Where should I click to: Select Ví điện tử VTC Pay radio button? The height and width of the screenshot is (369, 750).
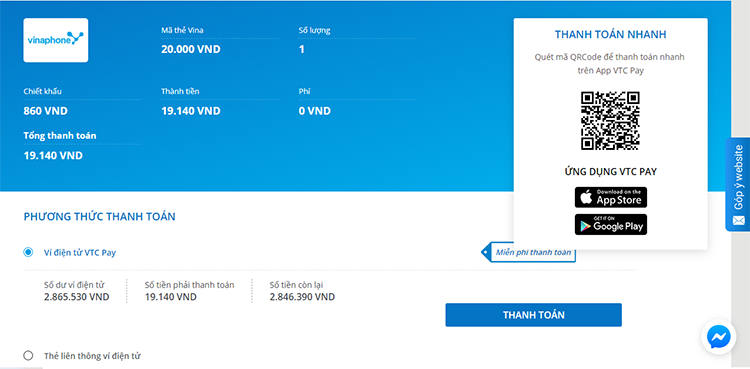point(28,252)
